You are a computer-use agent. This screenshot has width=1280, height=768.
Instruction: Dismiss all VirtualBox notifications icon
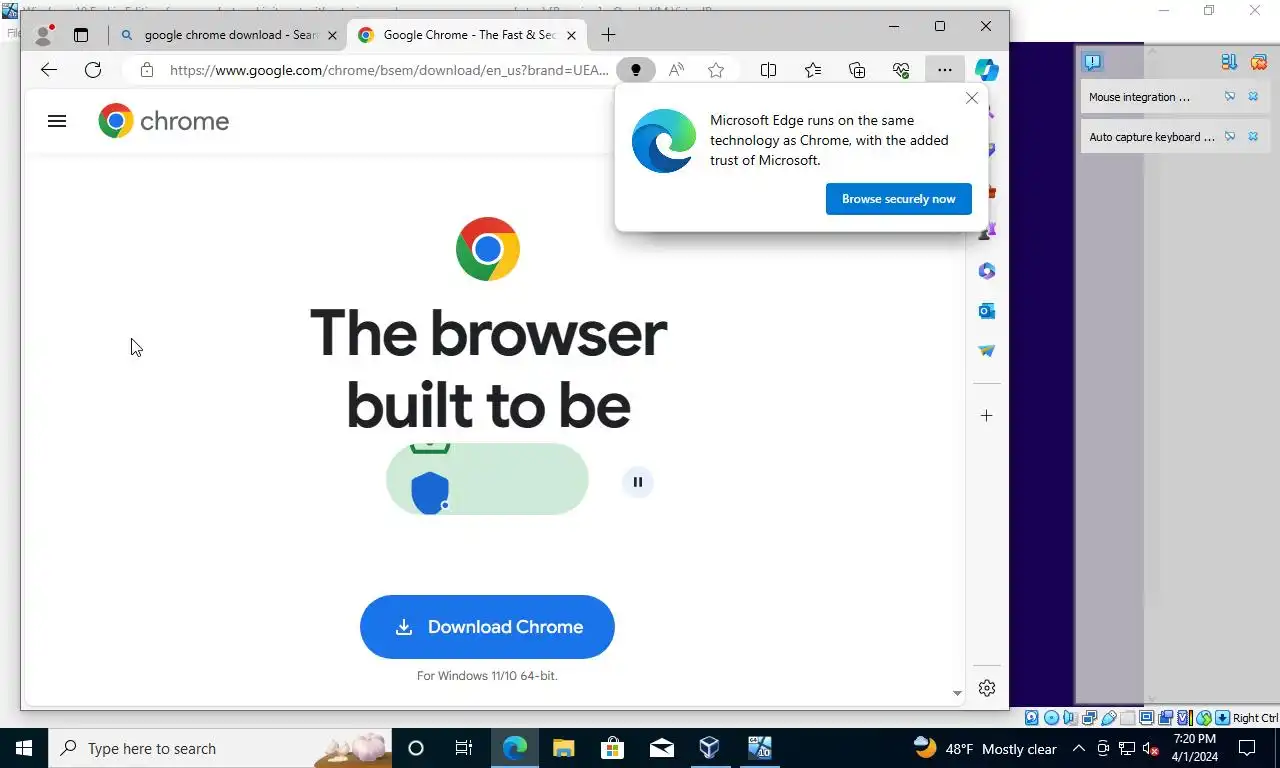(1258, 62)
